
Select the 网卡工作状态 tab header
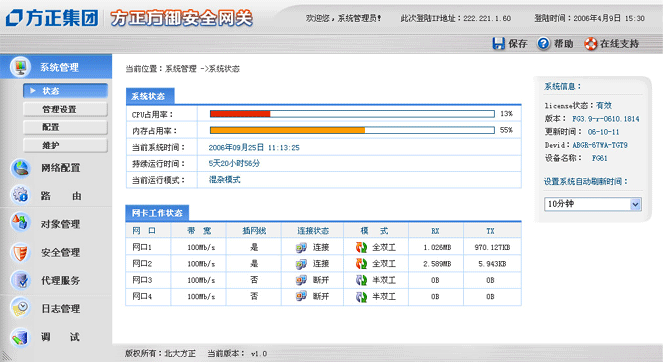click(157, 213)
